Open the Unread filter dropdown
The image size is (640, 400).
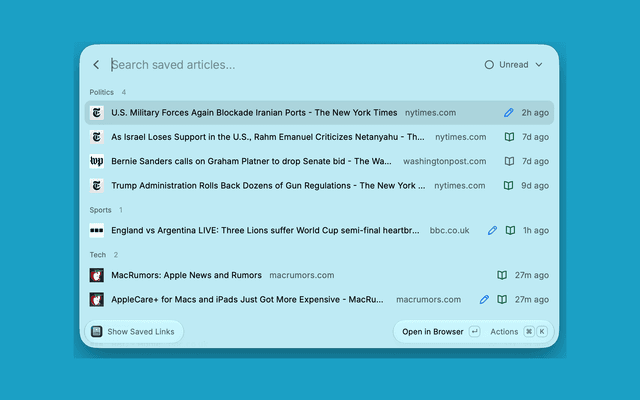coord(514,64)
